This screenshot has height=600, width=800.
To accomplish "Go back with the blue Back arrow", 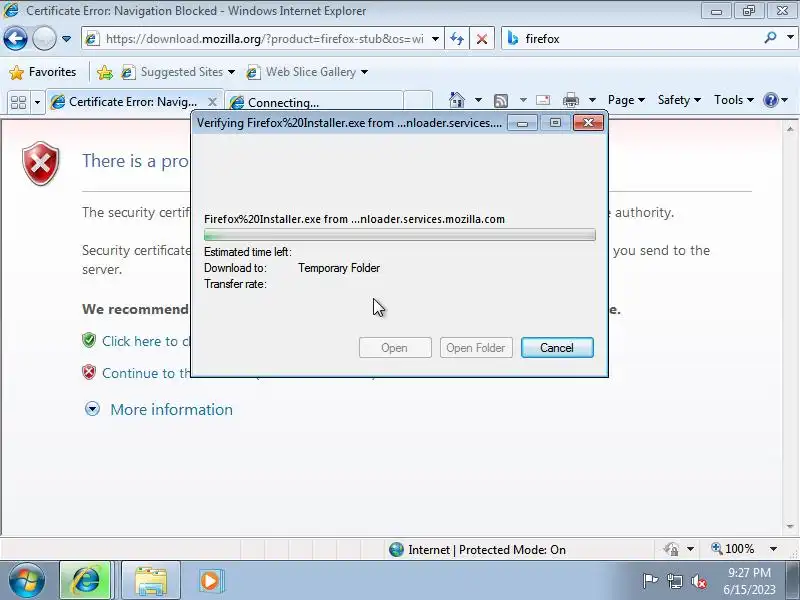I will 15,39.
